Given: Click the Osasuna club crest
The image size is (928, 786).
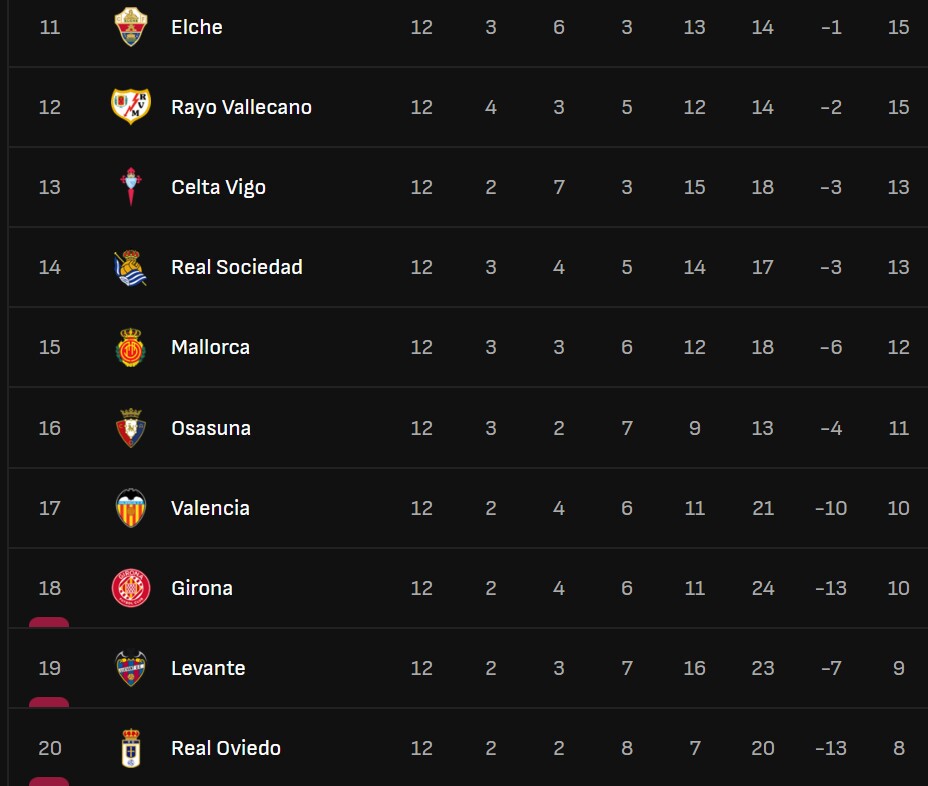Looking at the screenshot, I should [131, 428].
